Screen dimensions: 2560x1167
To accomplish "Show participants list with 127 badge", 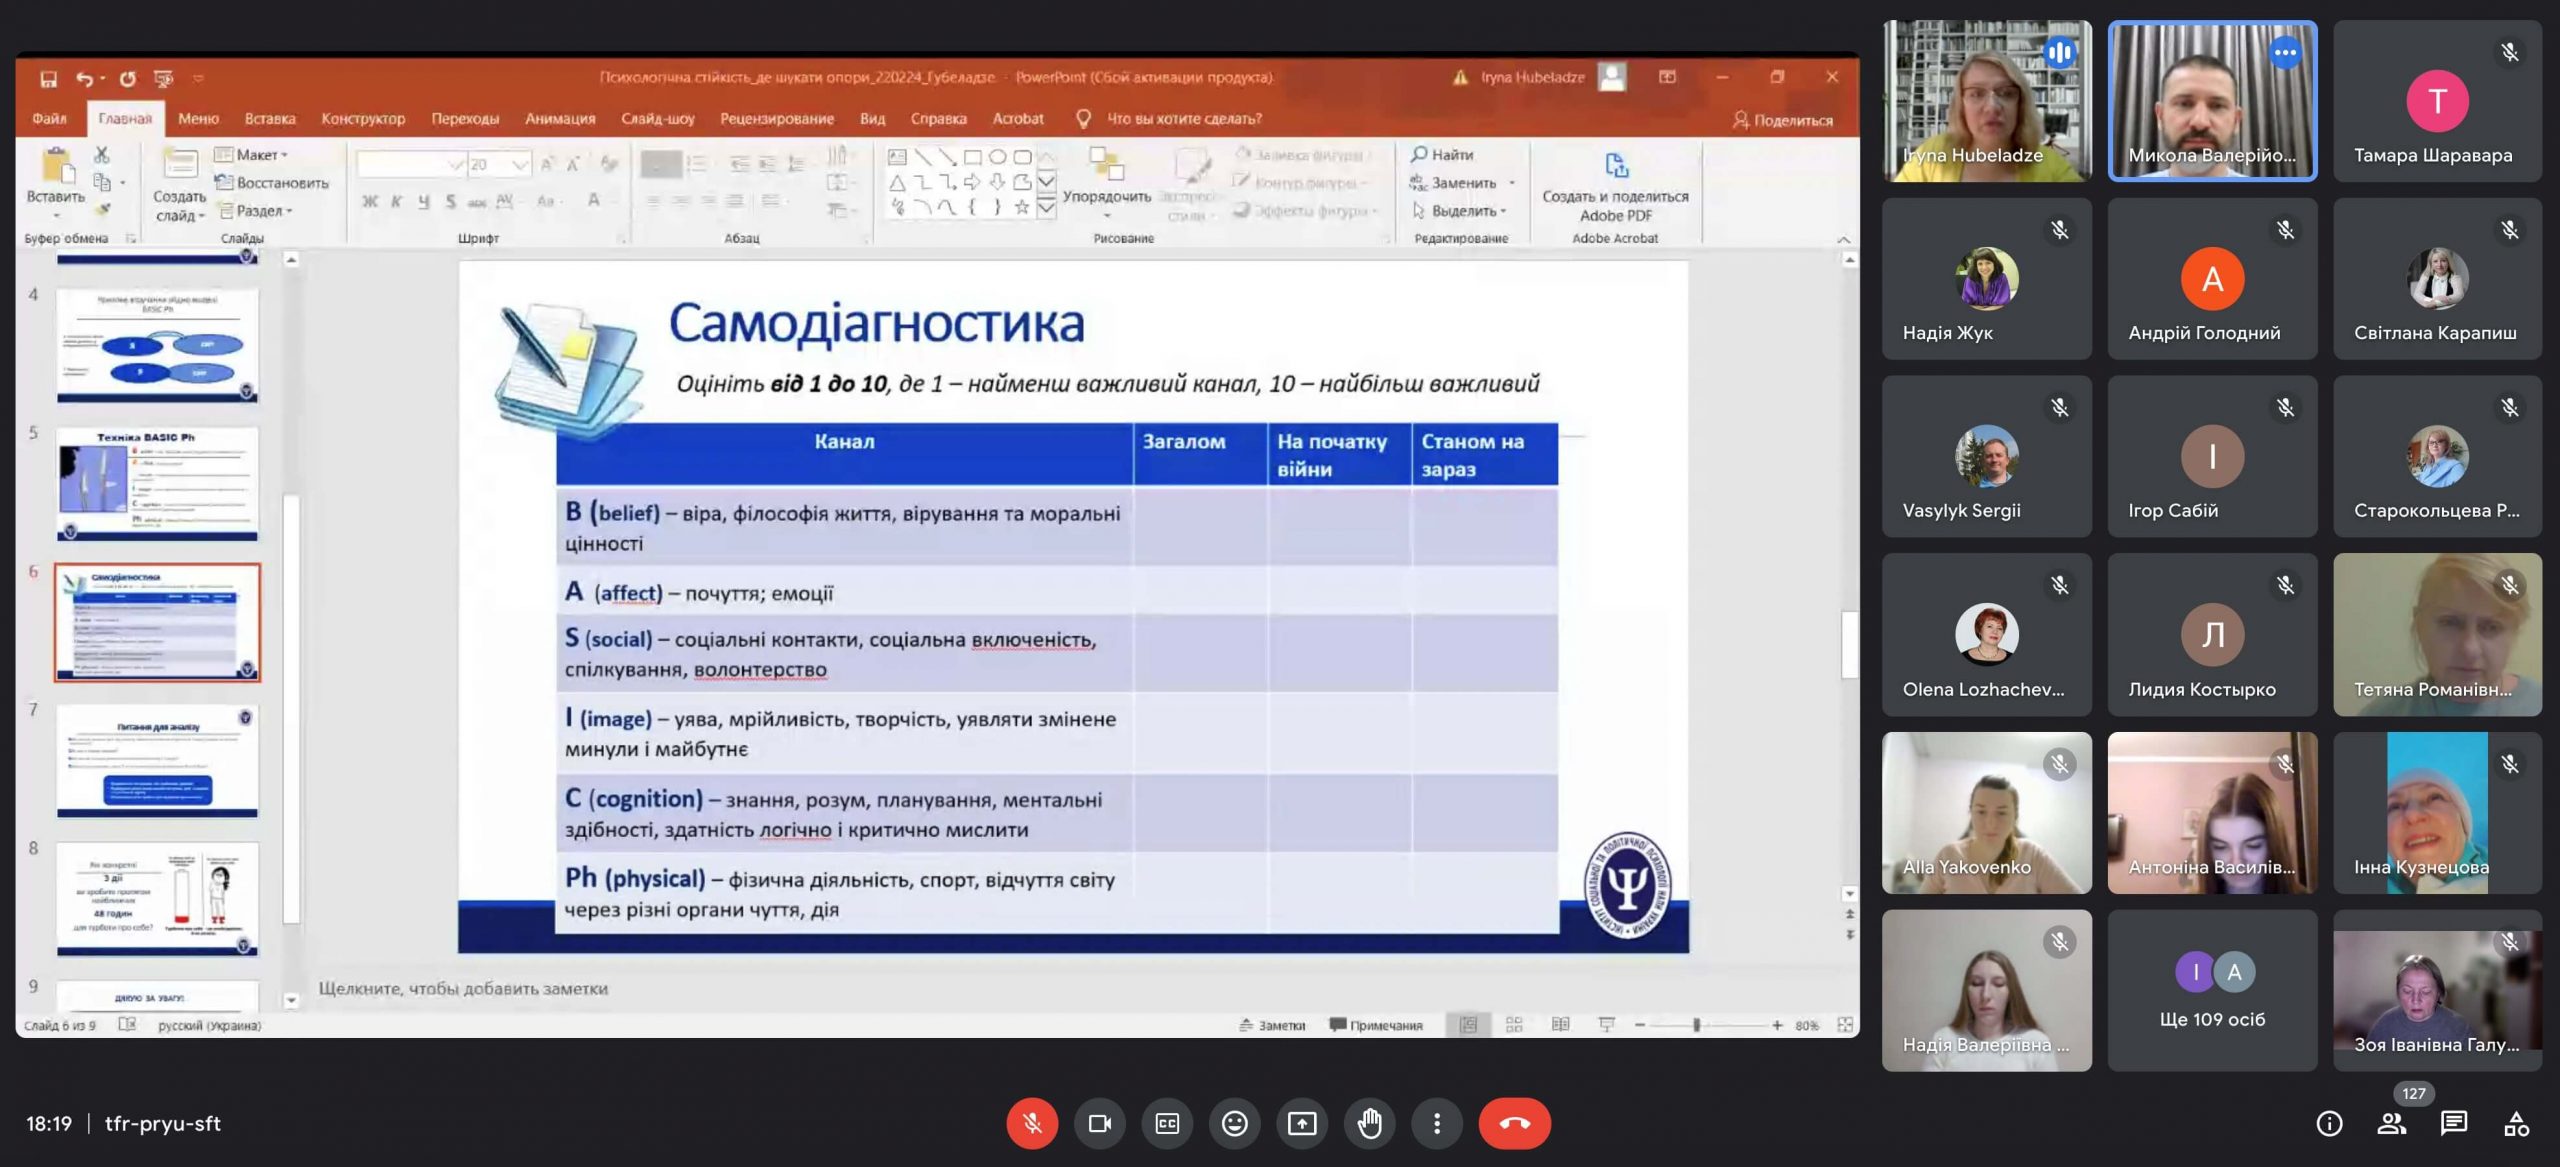I will tap(2392, 1124).
